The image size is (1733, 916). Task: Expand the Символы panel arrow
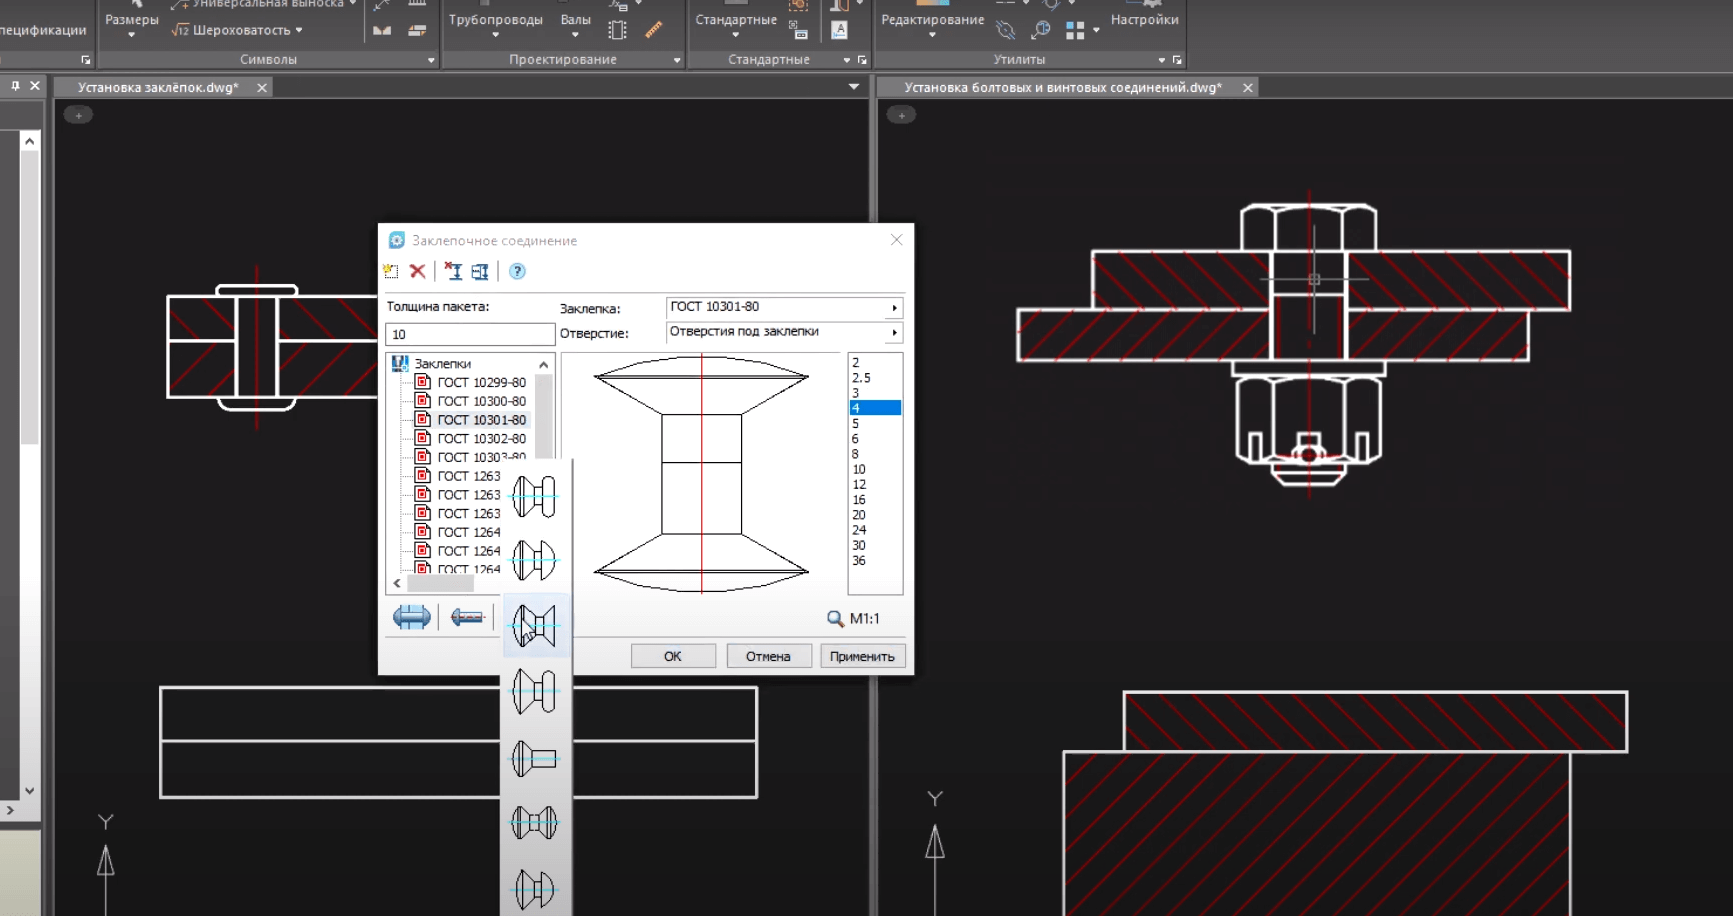point(431,60)
